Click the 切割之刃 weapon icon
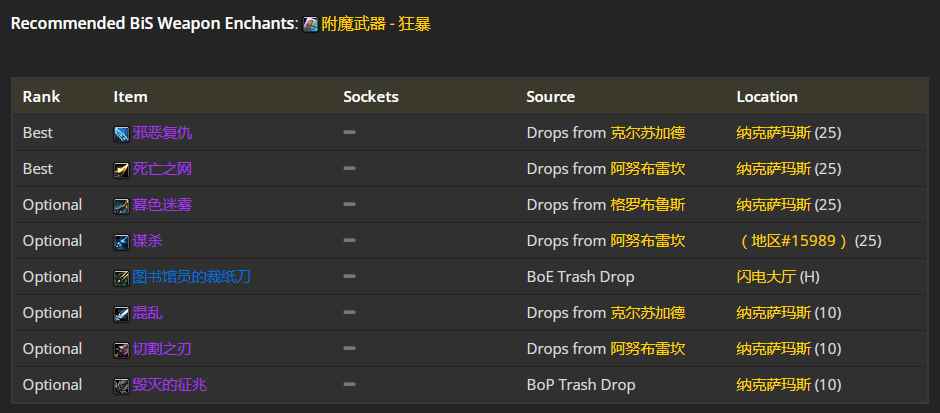The height and width of the screenshot is (413, 940). pyautogui.click(x=121, y=349)
